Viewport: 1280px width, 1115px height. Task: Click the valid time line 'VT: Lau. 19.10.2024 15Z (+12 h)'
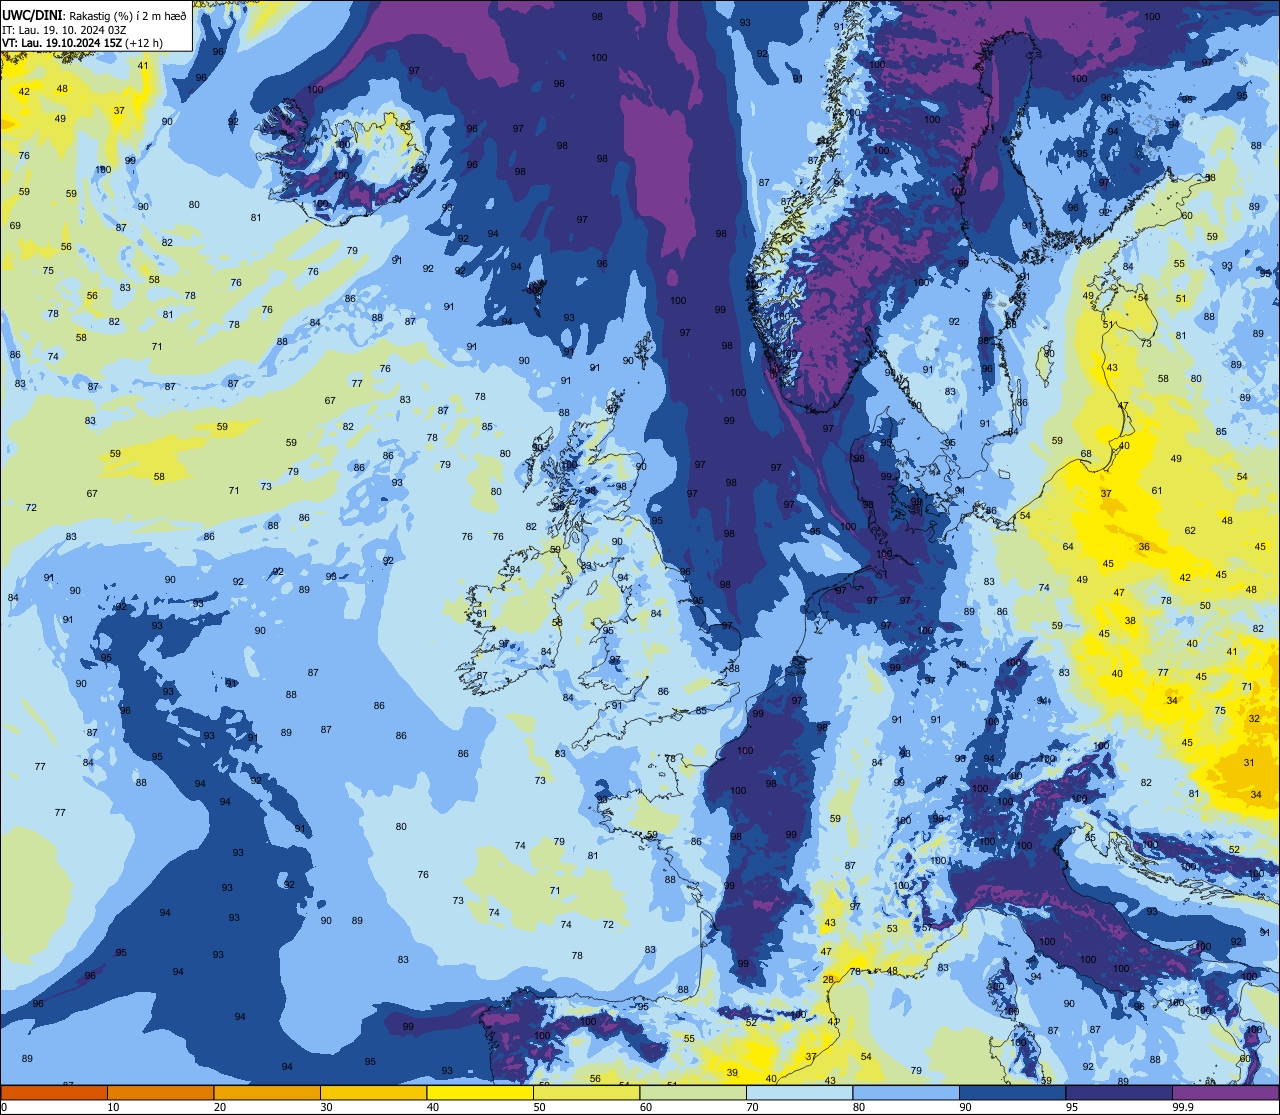(x=83, y=43)
